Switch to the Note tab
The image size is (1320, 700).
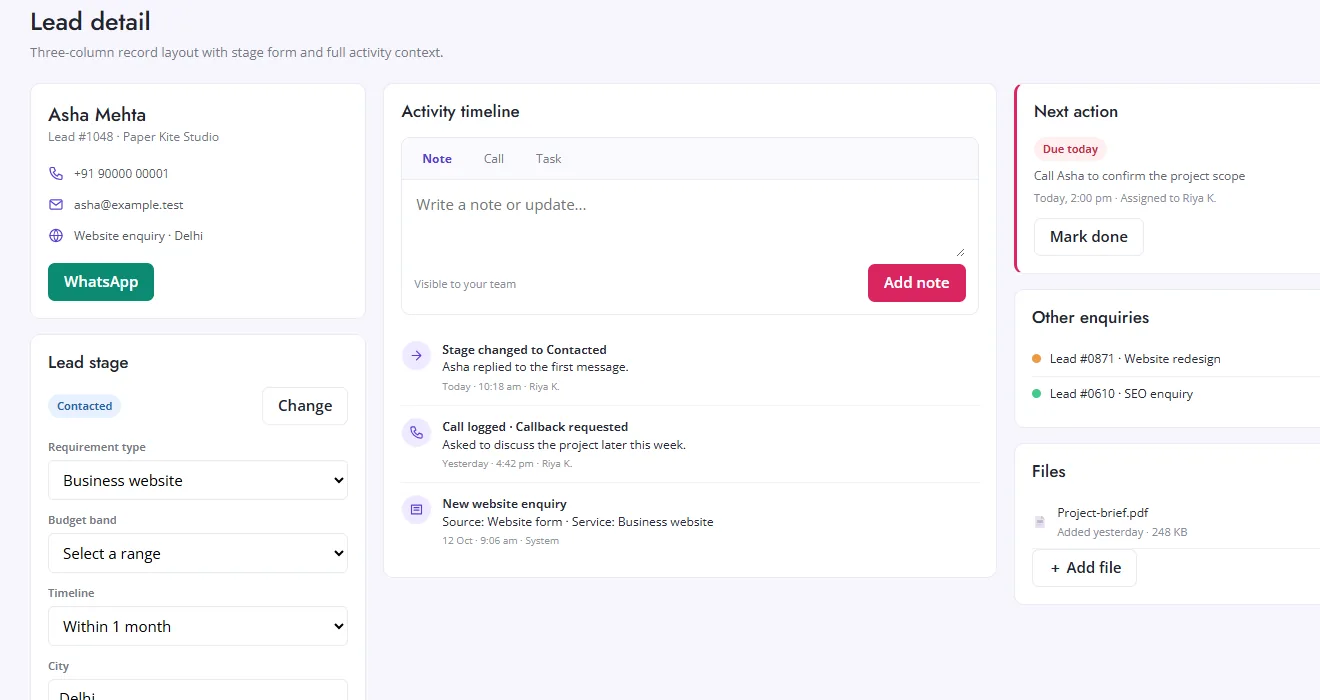[437, 159]
